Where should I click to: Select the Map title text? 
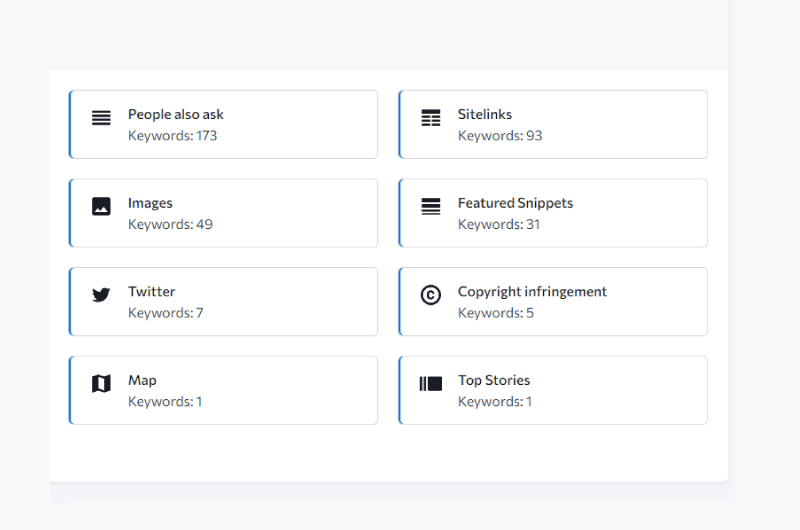142,380
